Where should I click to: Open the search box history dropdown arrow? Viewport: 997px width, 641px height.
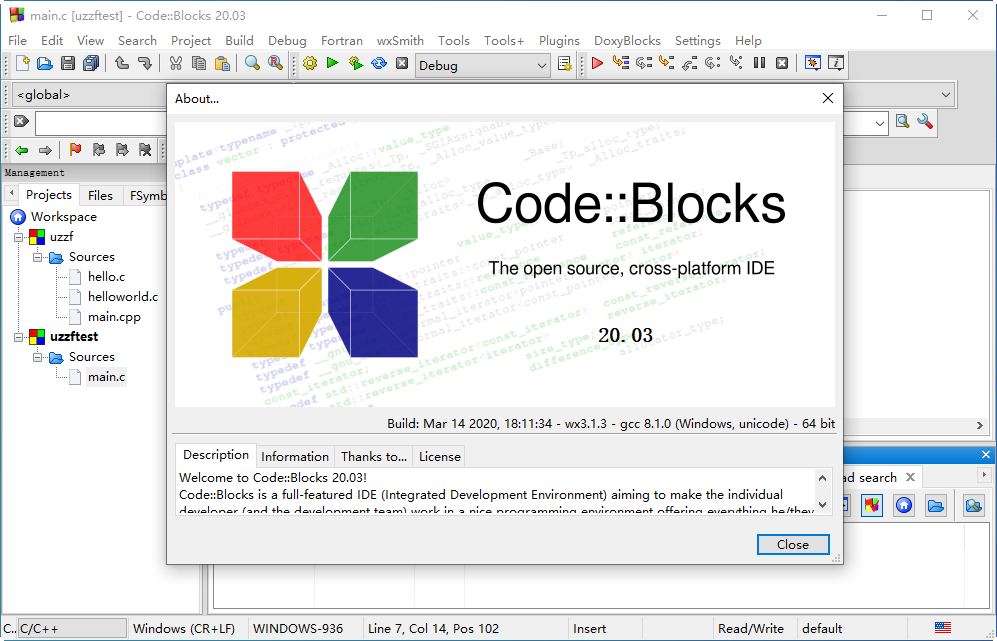click(x=880, y=123)
